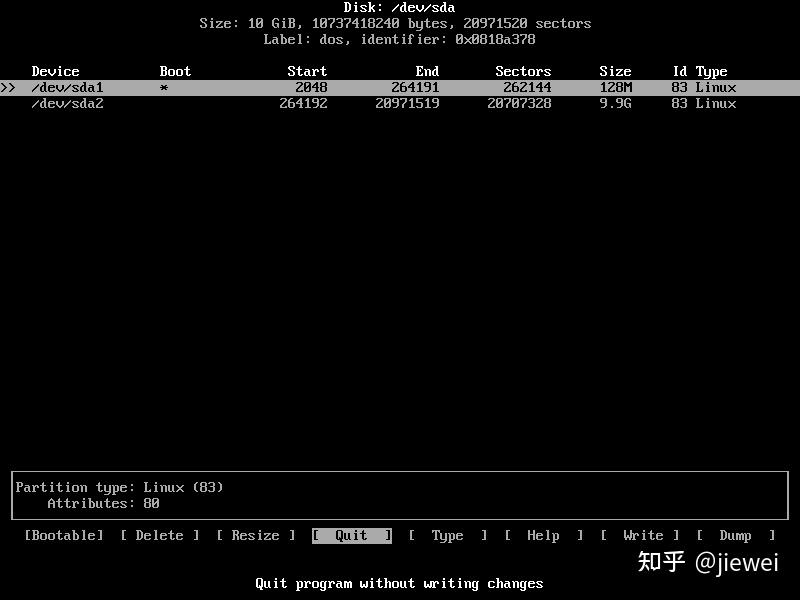Viewport: 800px width, 600px height.
Task: Open the Type option to change partition type
Action: [447, 535]
